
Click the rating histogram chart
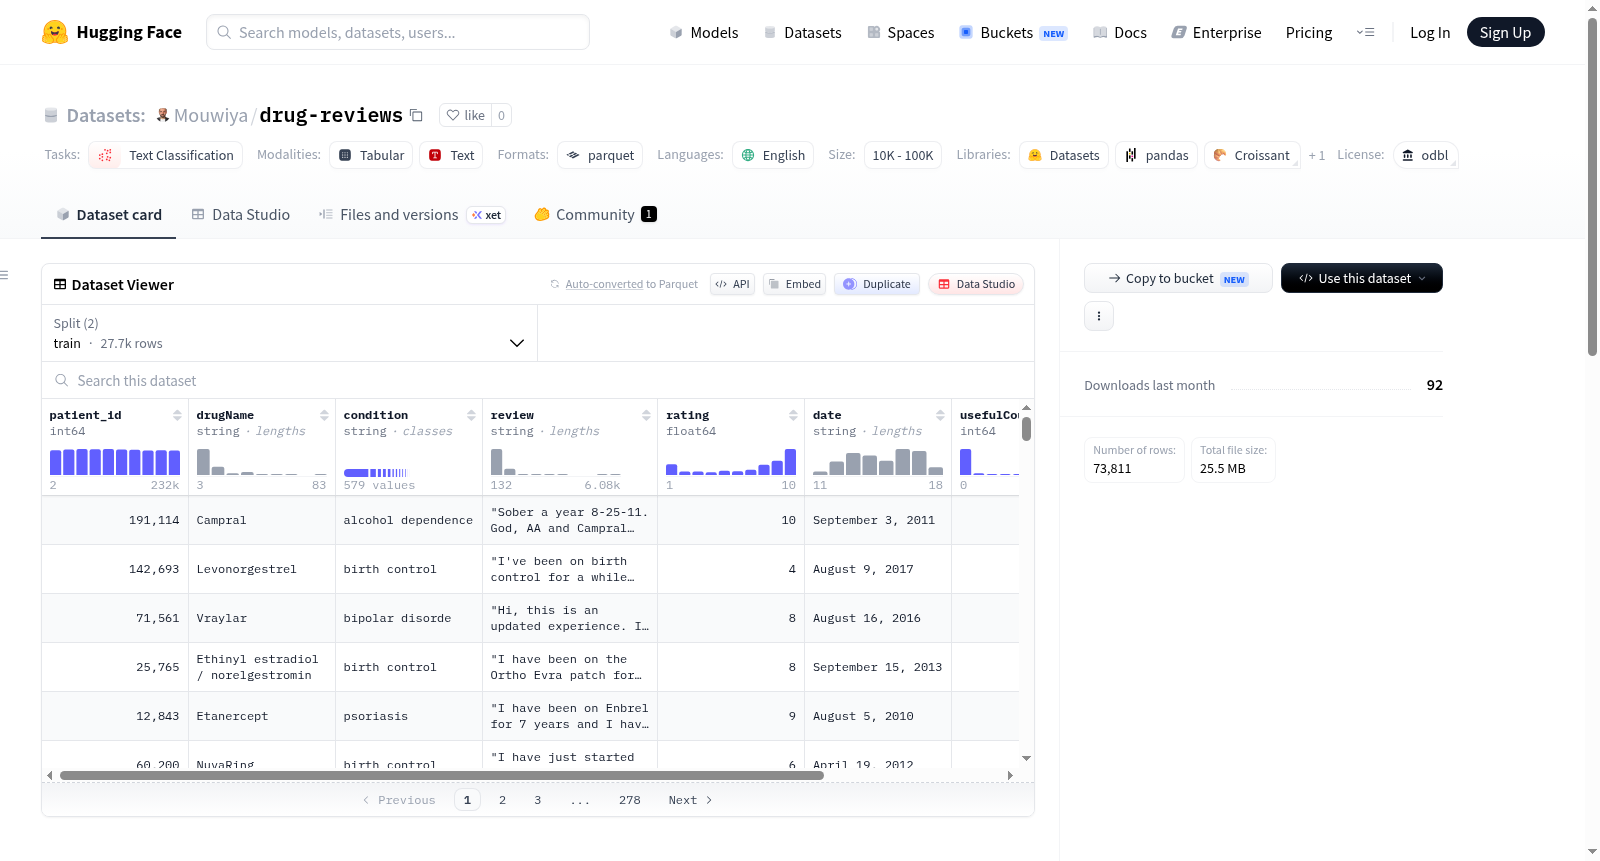[x=731, y=461]
